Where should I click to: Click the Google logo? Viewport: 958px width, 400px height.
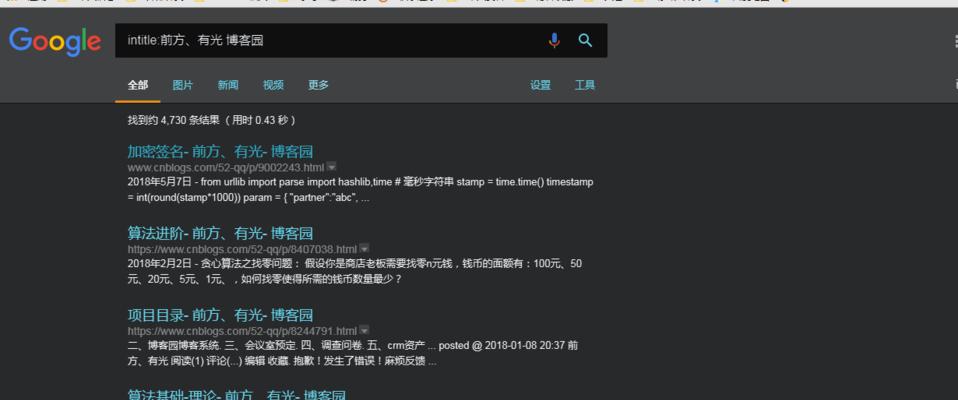[x=55, y=41]
